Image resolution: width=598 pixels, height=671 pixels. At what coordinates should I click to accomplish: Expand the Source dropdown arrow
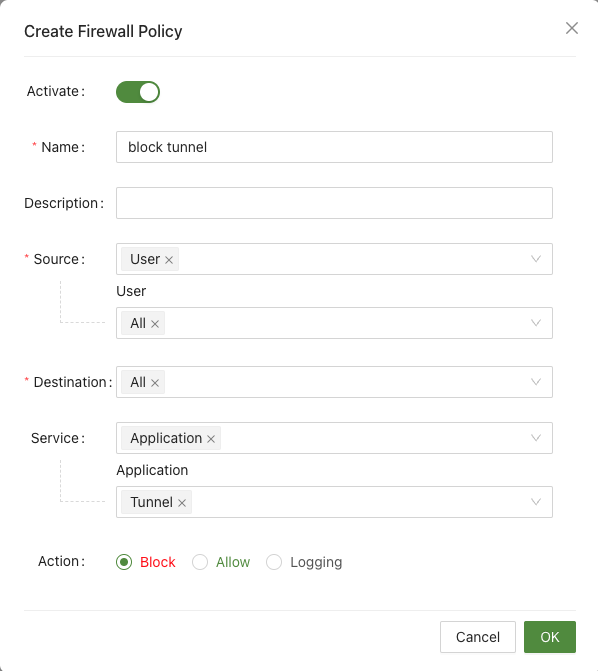536,259
